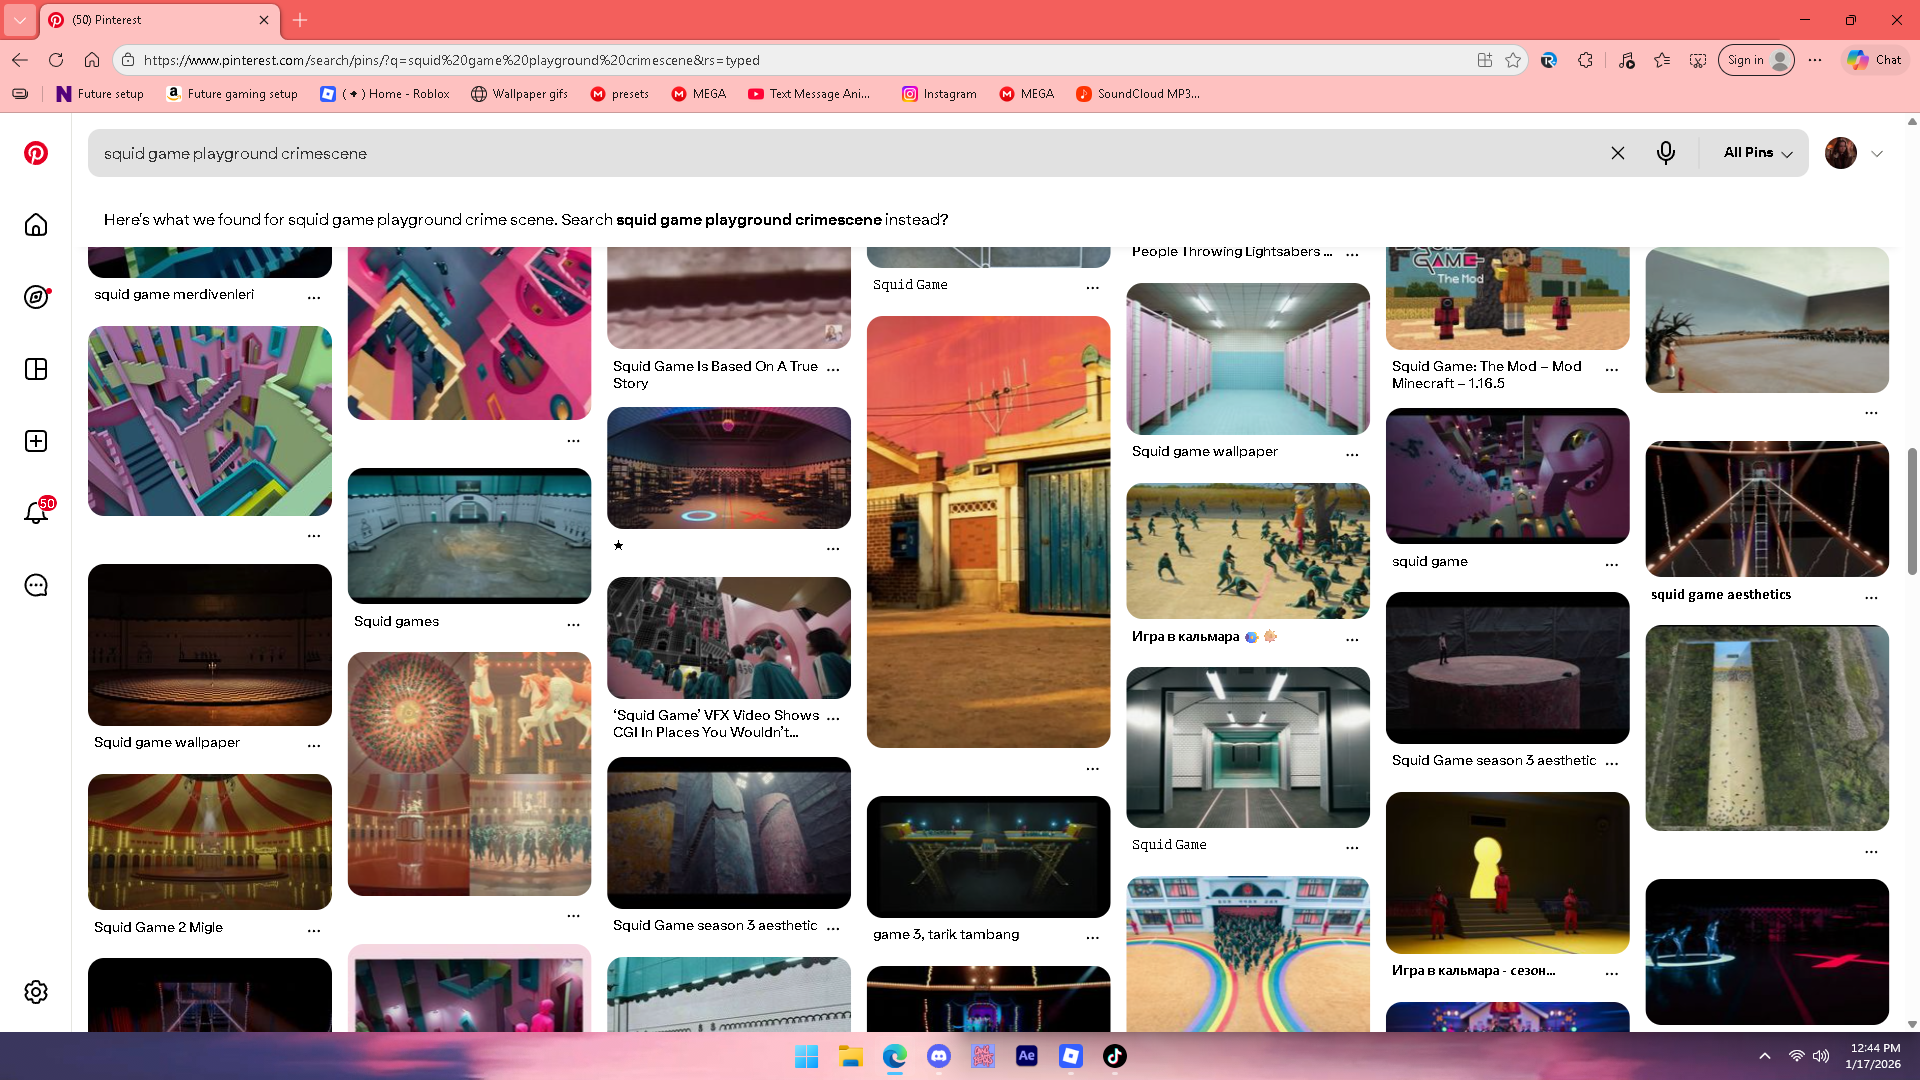Image resolution: width=1920 pixels, height=1080 pixels.
Task: Expand the All Pins filter dropdown
Action: (x=1757, y=153)
